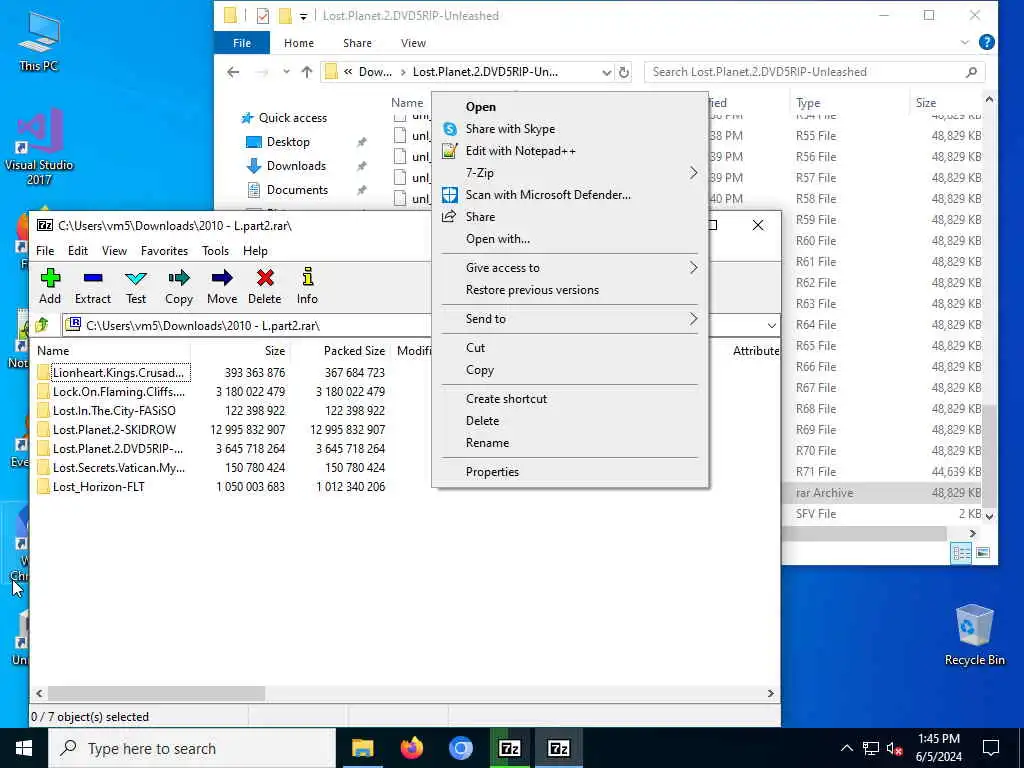Switch to first 7-Zip taskbar window

[509, 748]
